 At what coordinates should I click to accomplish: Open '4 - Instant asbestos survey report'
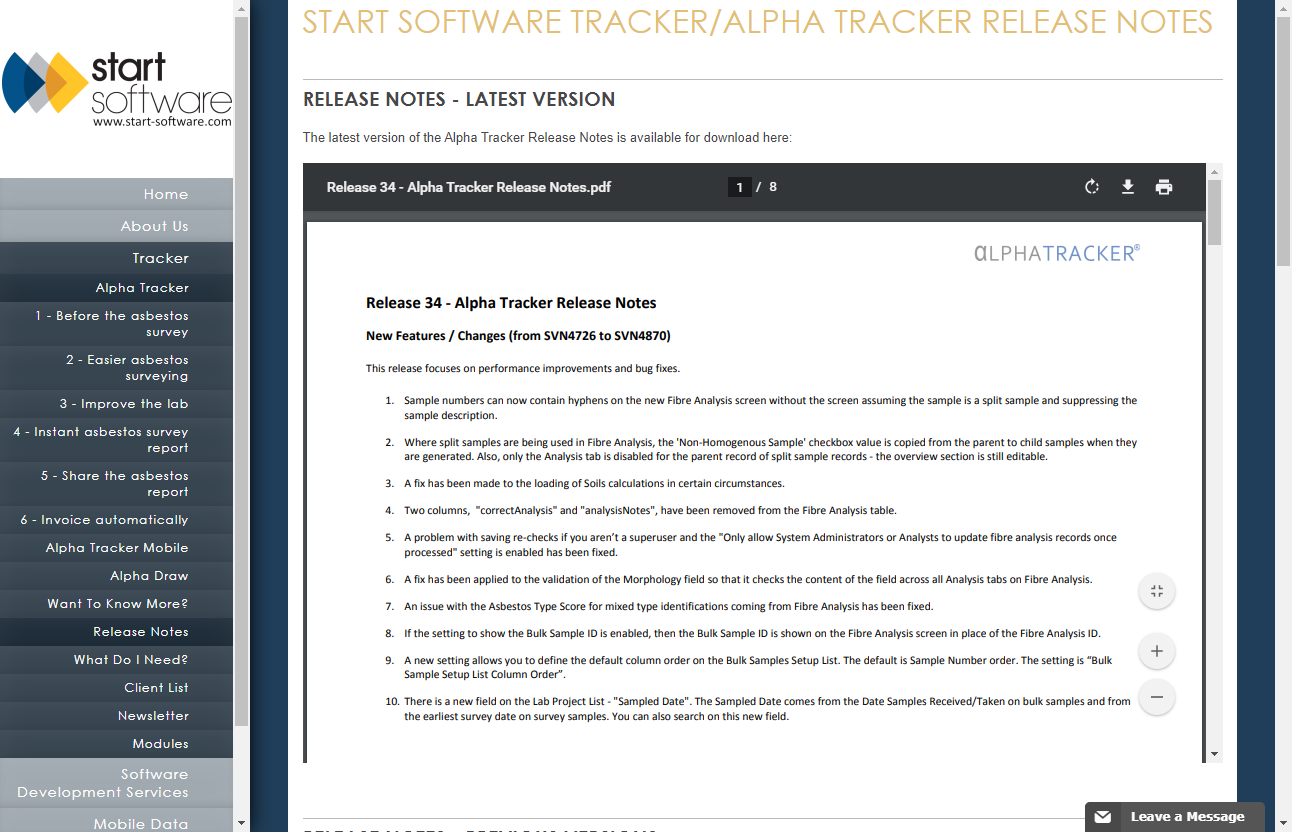coord(116,440)
